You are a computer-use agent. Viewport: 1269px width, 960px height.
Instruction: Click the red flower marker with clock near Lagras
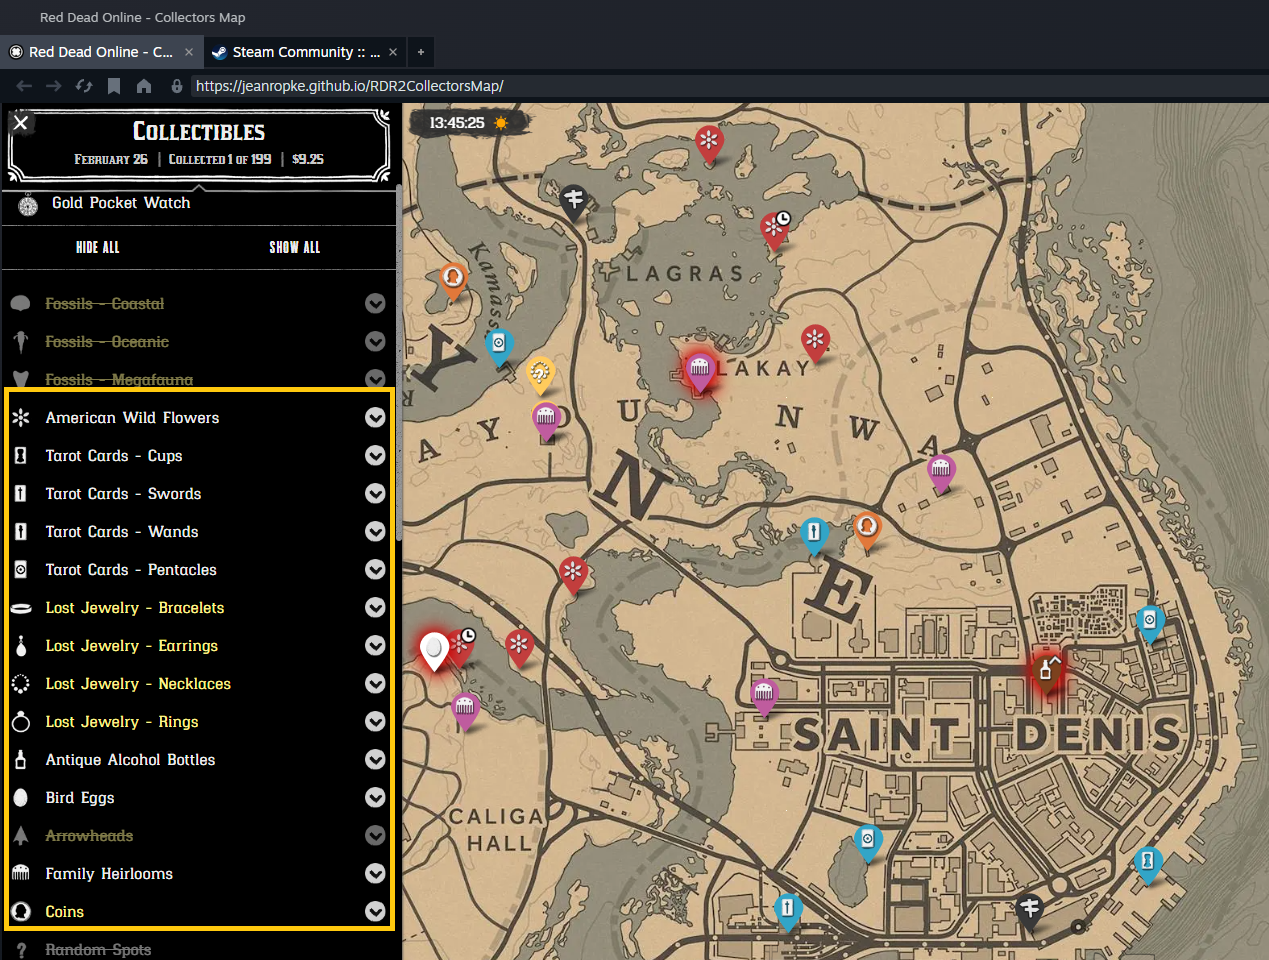point(775,230)
